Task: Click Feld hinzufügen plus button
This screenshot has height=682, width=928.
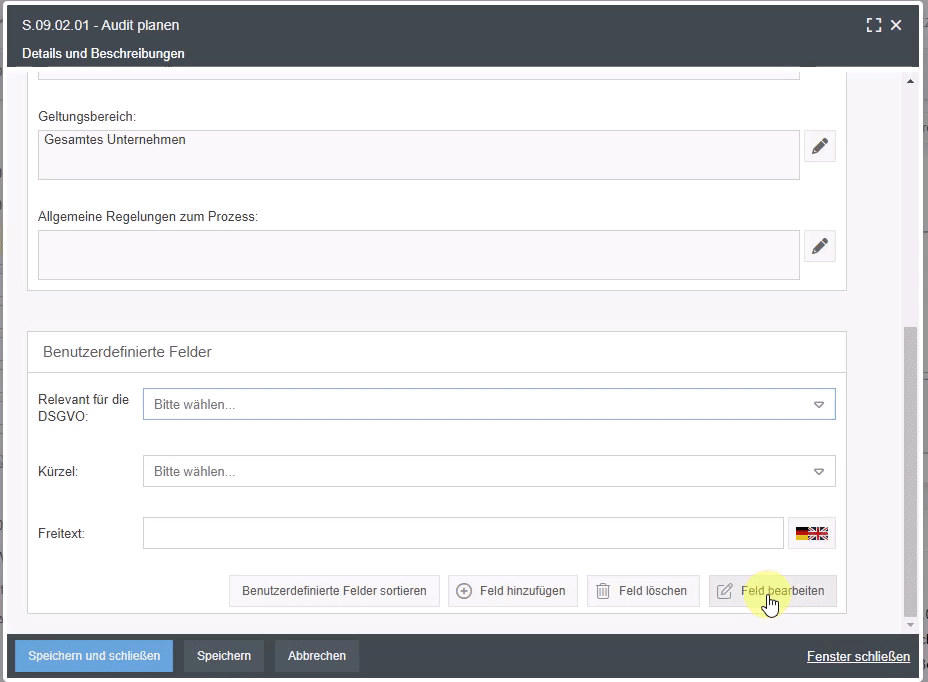Action: tap(511, 591)
